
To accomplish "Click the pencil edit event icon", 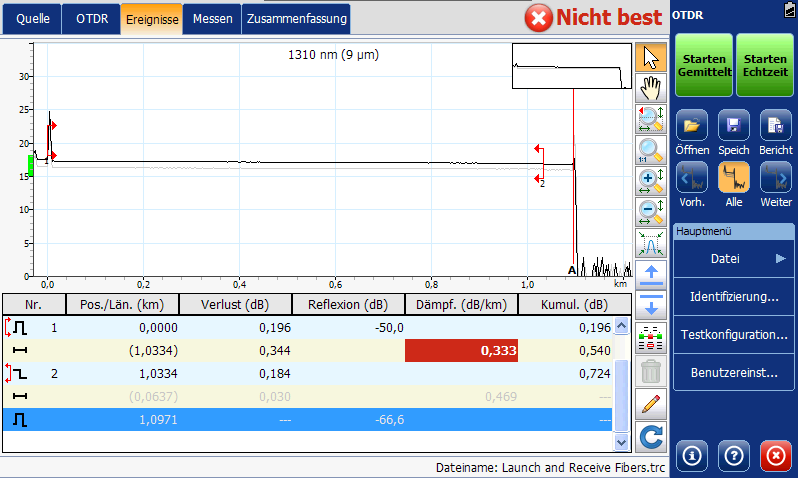I will pyautogui.click(x=651, y=403).
